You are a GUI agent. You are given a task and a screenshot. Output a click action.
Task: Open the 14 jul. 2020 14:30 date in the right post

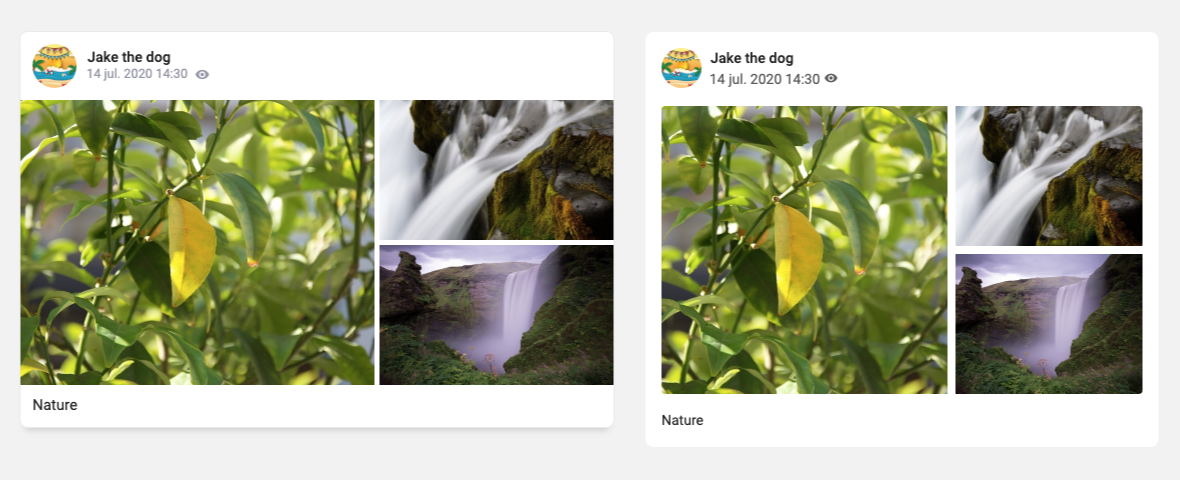click(x=765, y=79)
